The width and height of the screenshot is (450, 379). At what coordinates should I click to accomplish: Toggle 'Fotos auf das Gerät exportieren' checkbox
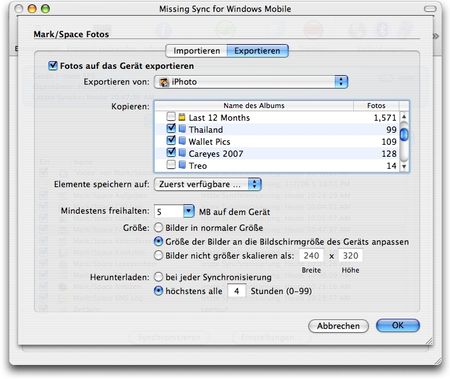pos(53,65)
